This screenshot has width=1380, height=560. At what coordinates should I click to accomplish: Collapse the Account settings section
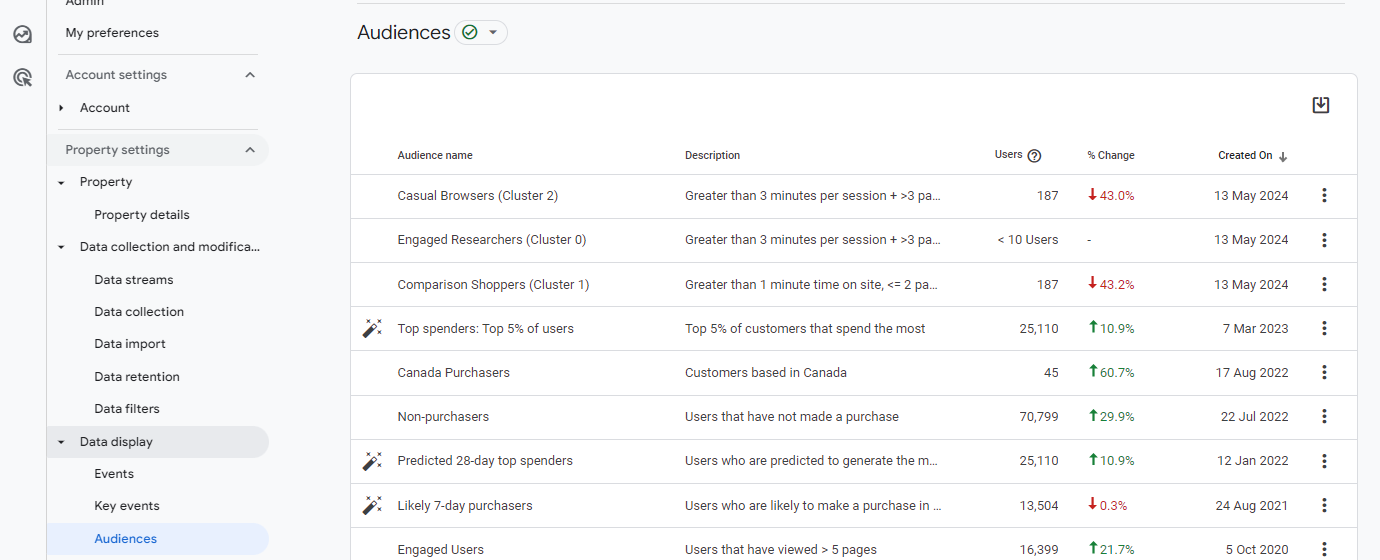click(250, 75)
